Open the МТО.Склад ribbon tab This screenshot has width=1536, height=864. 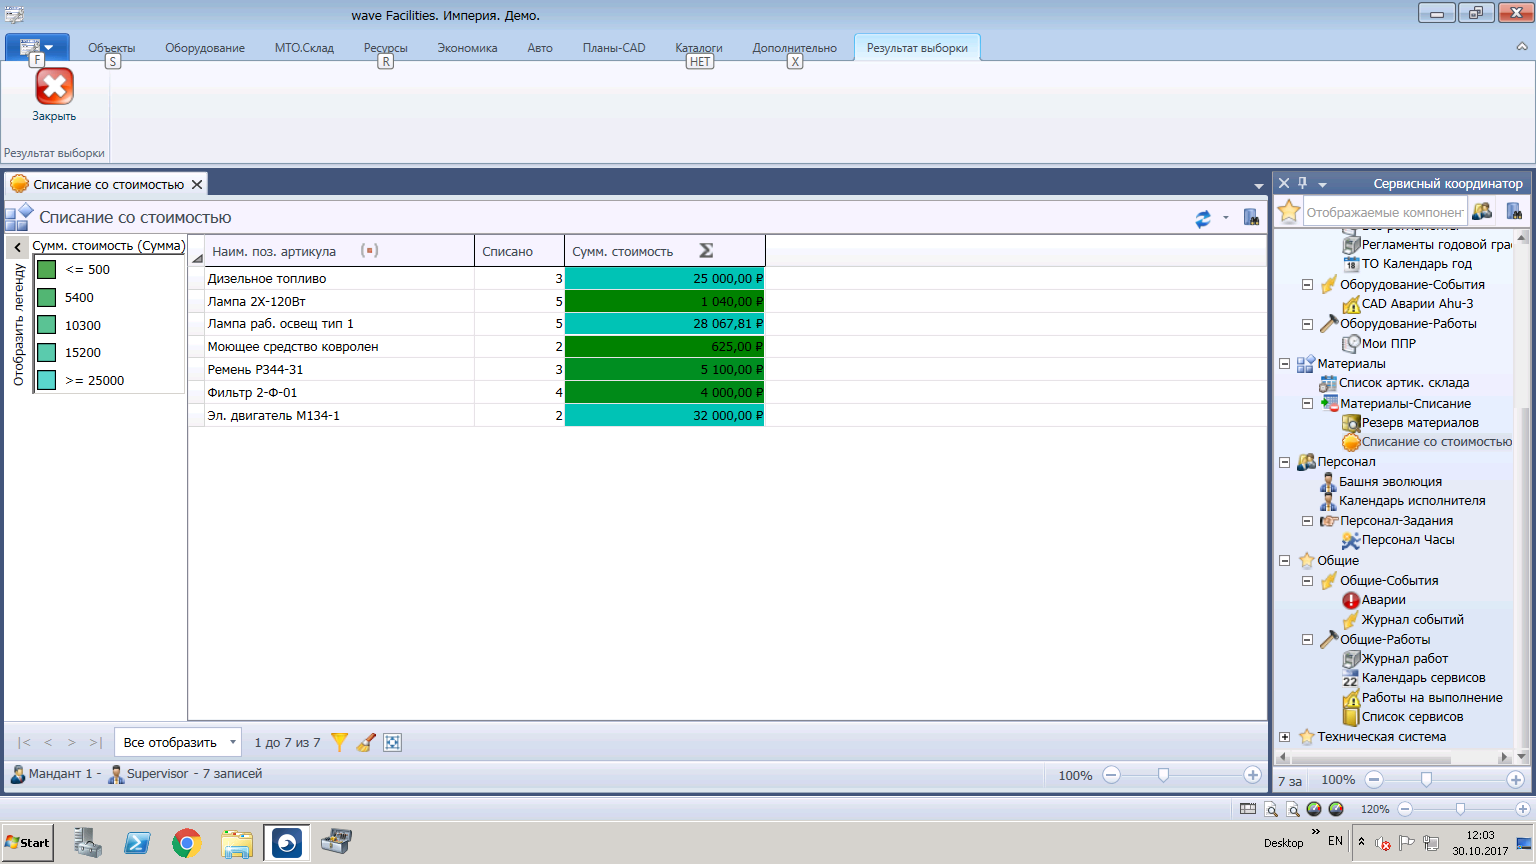[304, 48]
